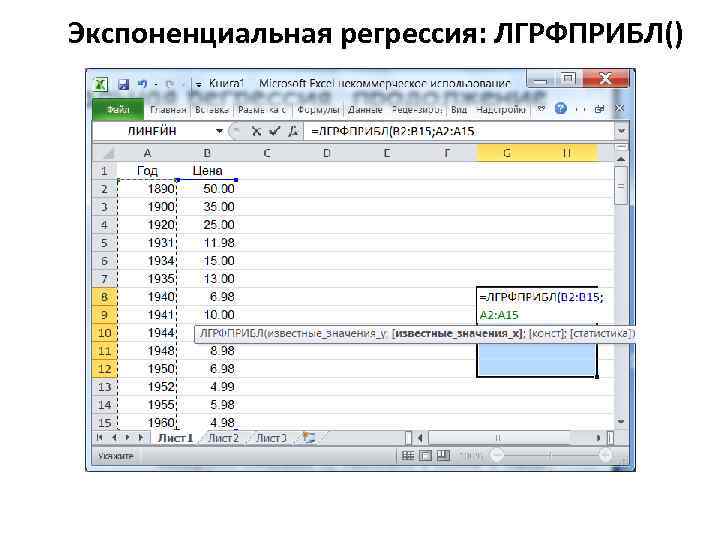Open the Рецензирование ribbon tab
The width and height of the screenshot is (720, 540).
click(x=417, y=110)
